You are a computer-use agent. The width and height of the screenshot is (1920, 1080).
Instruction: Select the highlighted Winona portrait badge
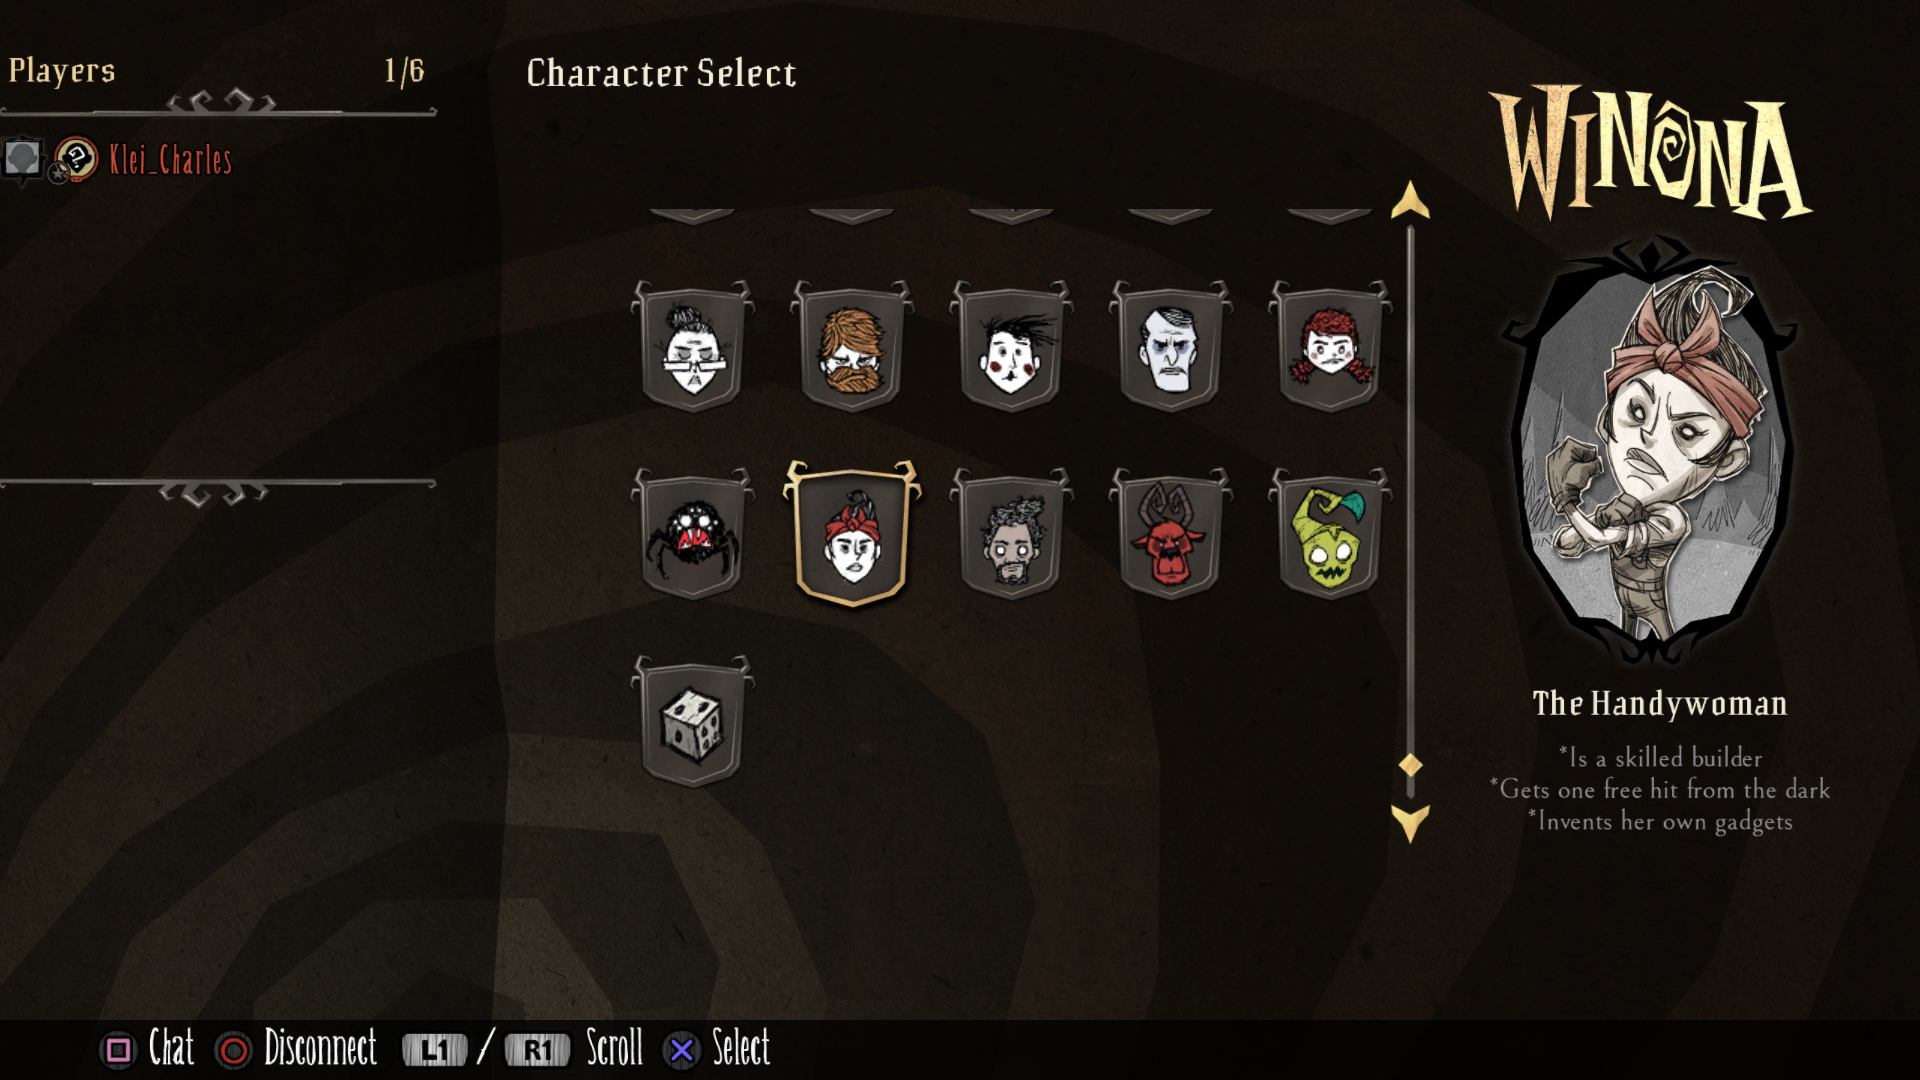pyautogui.click(x=852, y=534)
